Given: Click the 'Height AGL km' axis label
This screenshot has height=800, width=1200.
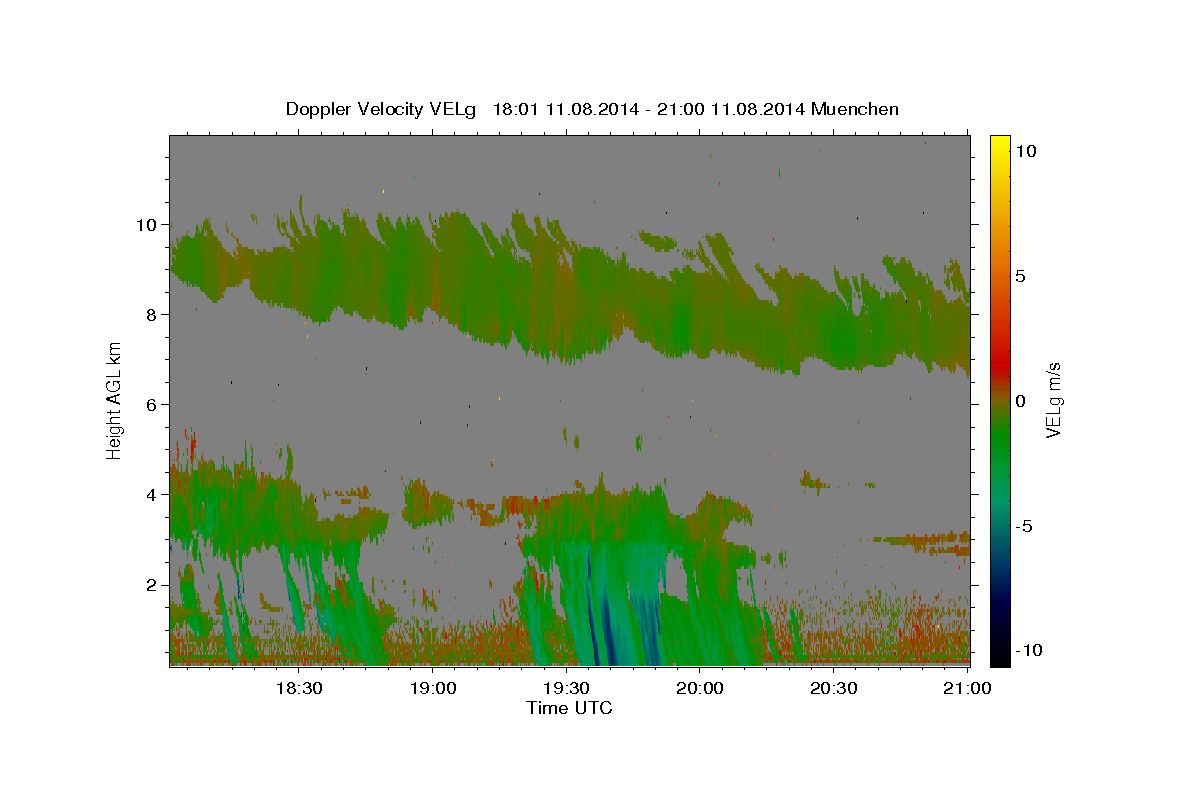Looking at the screenshot, I should coord(114,400).
